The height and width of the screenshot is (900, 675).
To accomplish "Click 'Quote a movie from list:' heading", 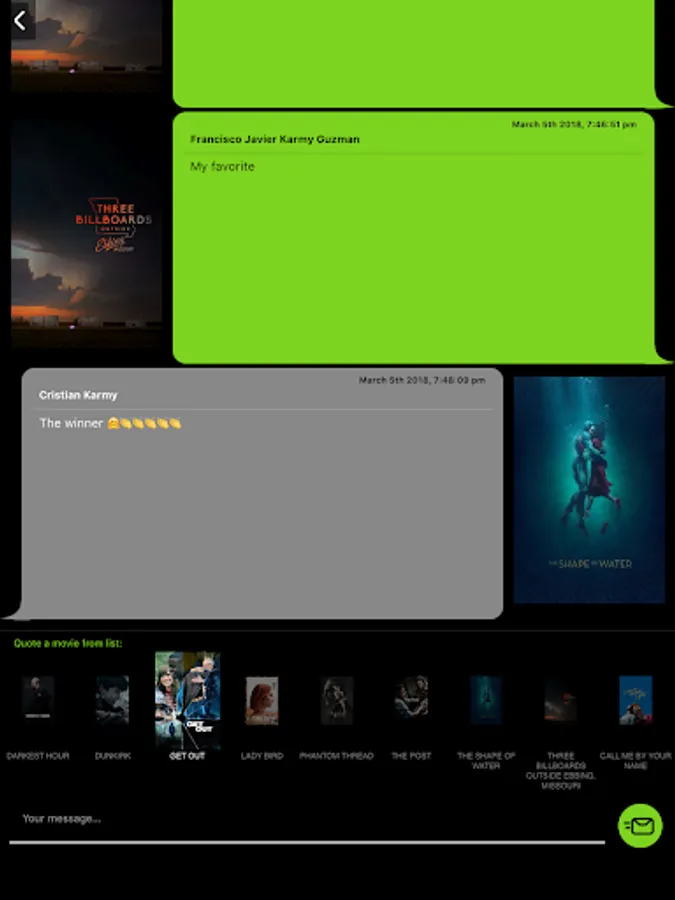I will tap(68, 643).
